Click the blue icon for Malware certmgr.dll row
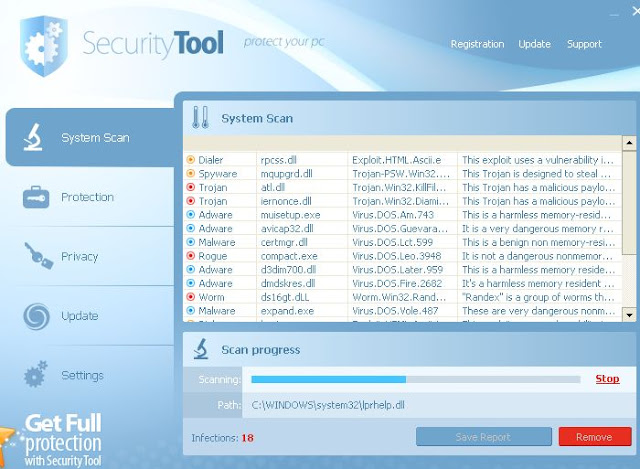 point(191,242)
